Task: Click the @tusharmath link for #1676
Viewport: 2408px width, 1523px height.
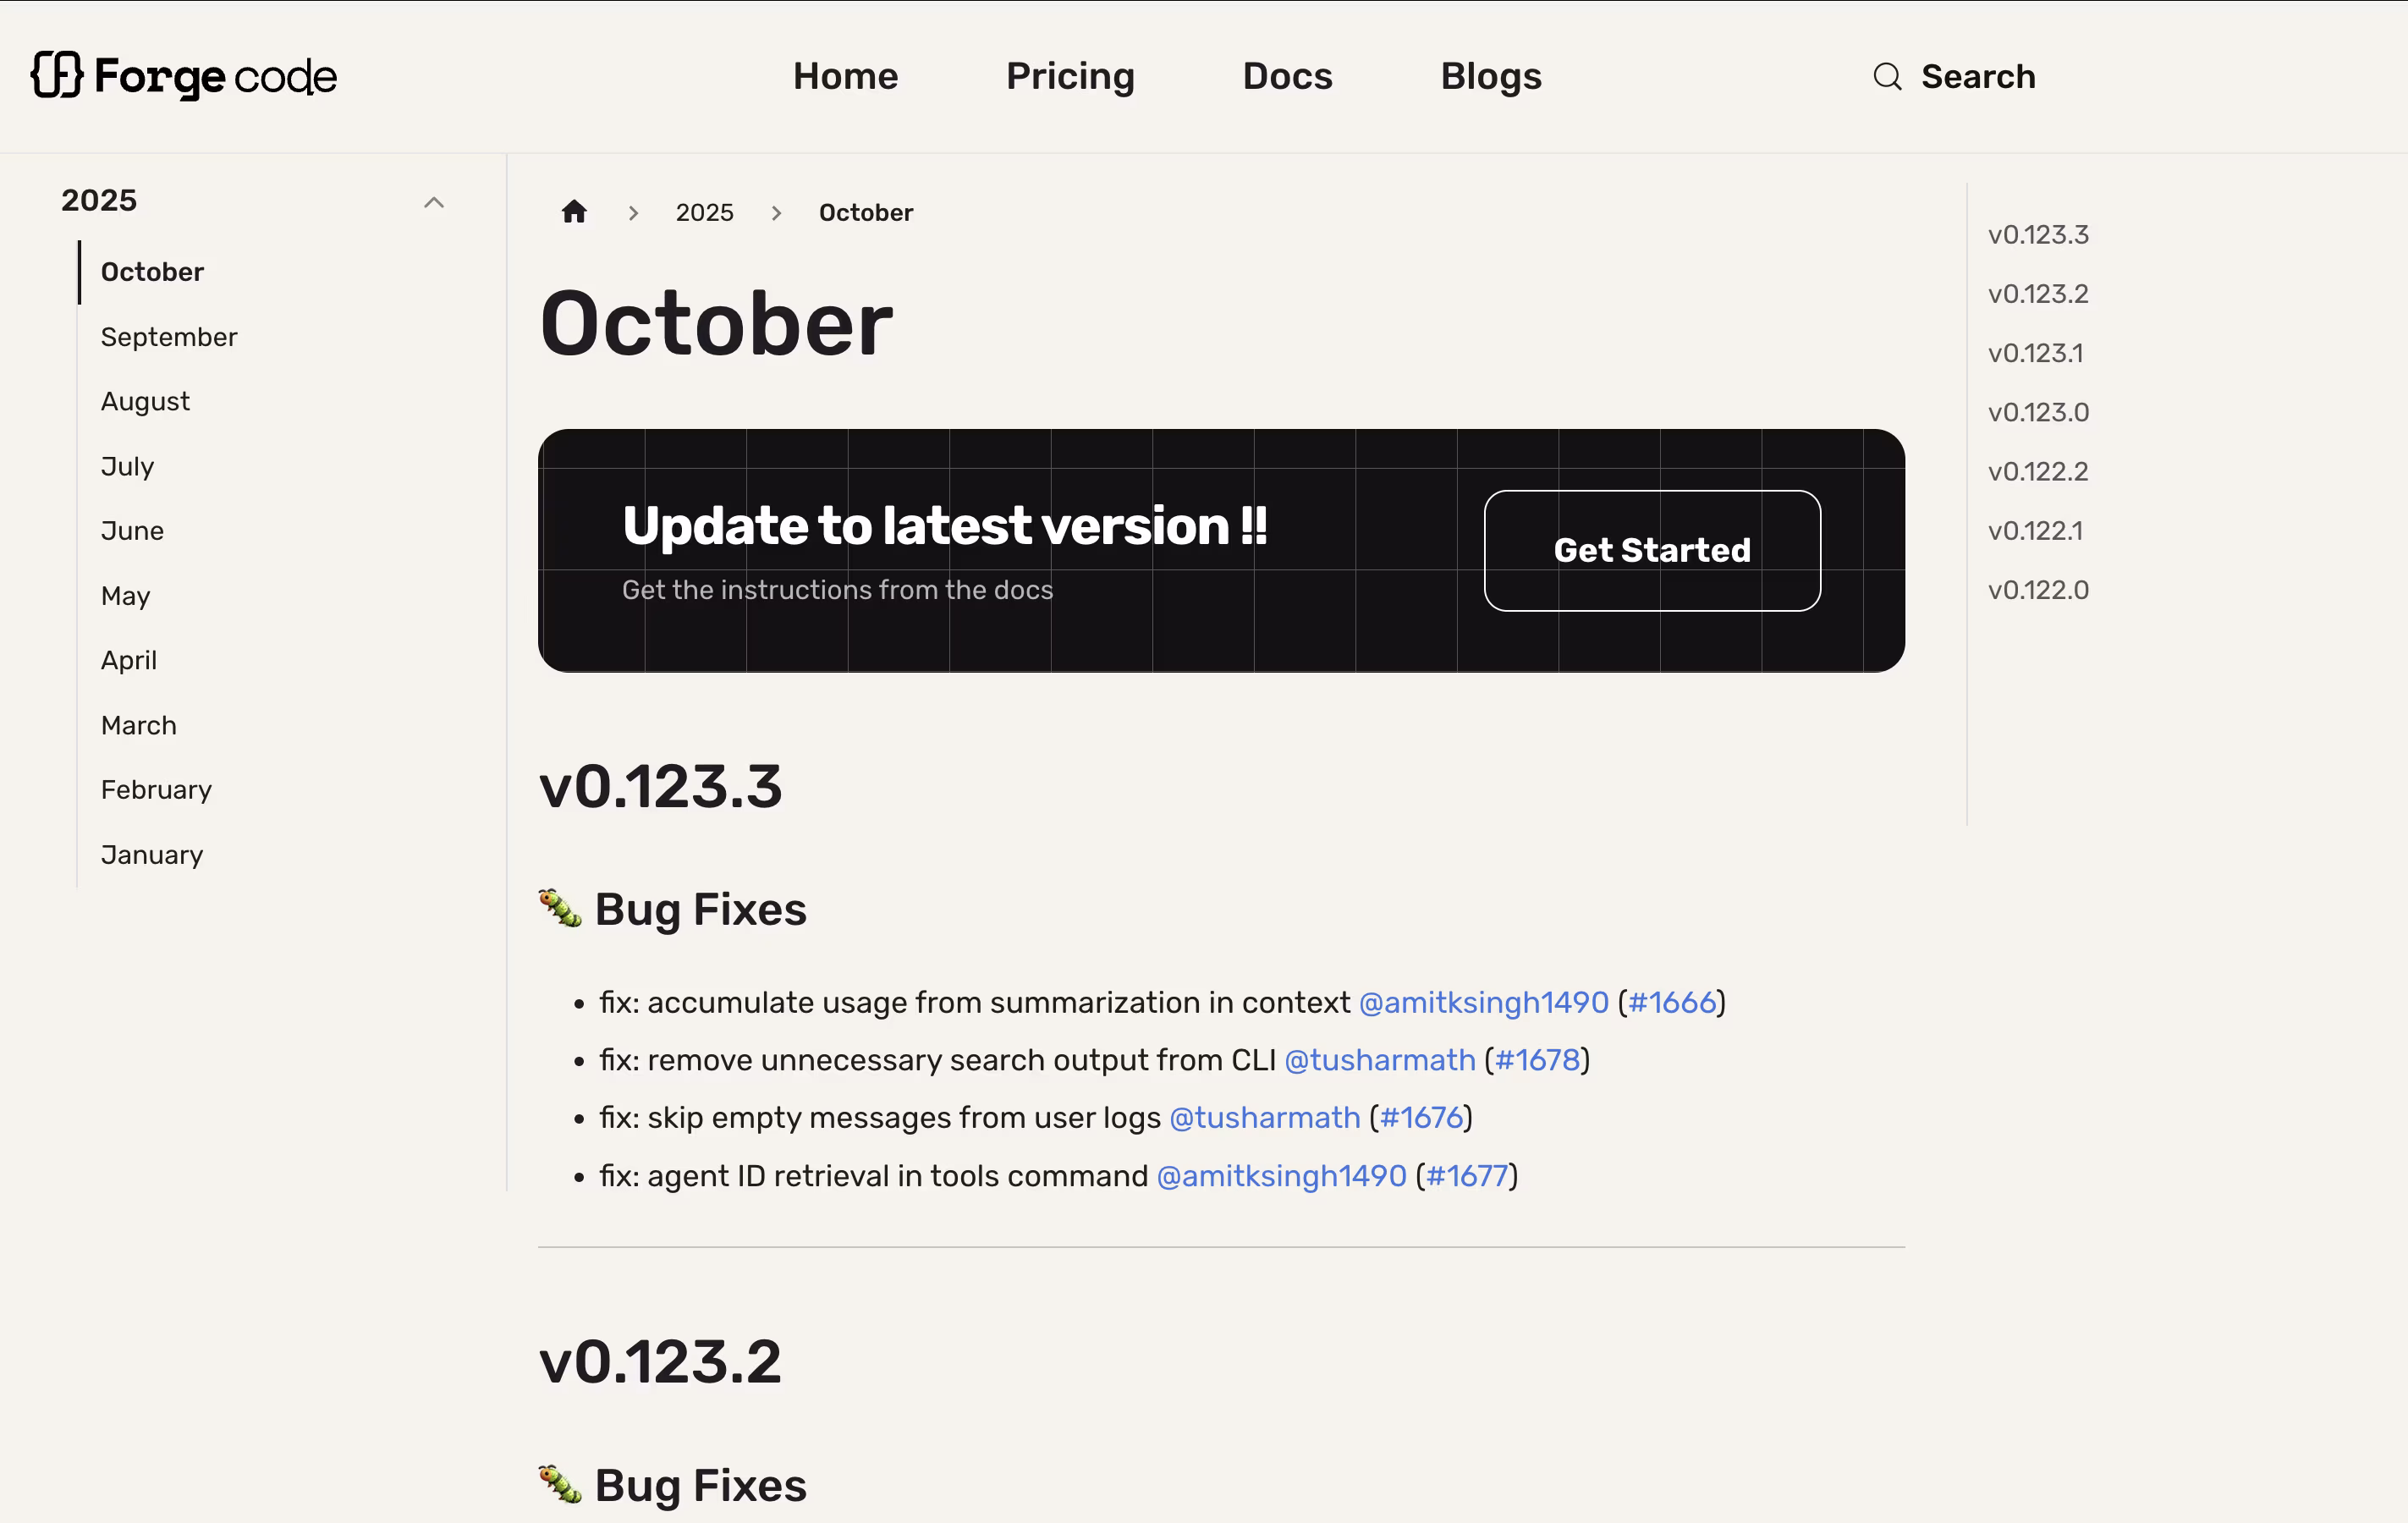Action: (1264, 1118)
